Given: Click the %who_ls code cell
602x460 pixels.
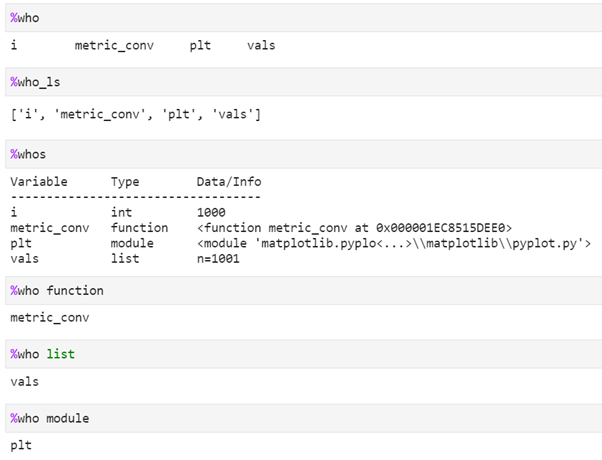Looking at the screenshot, I should pos(303,82).
